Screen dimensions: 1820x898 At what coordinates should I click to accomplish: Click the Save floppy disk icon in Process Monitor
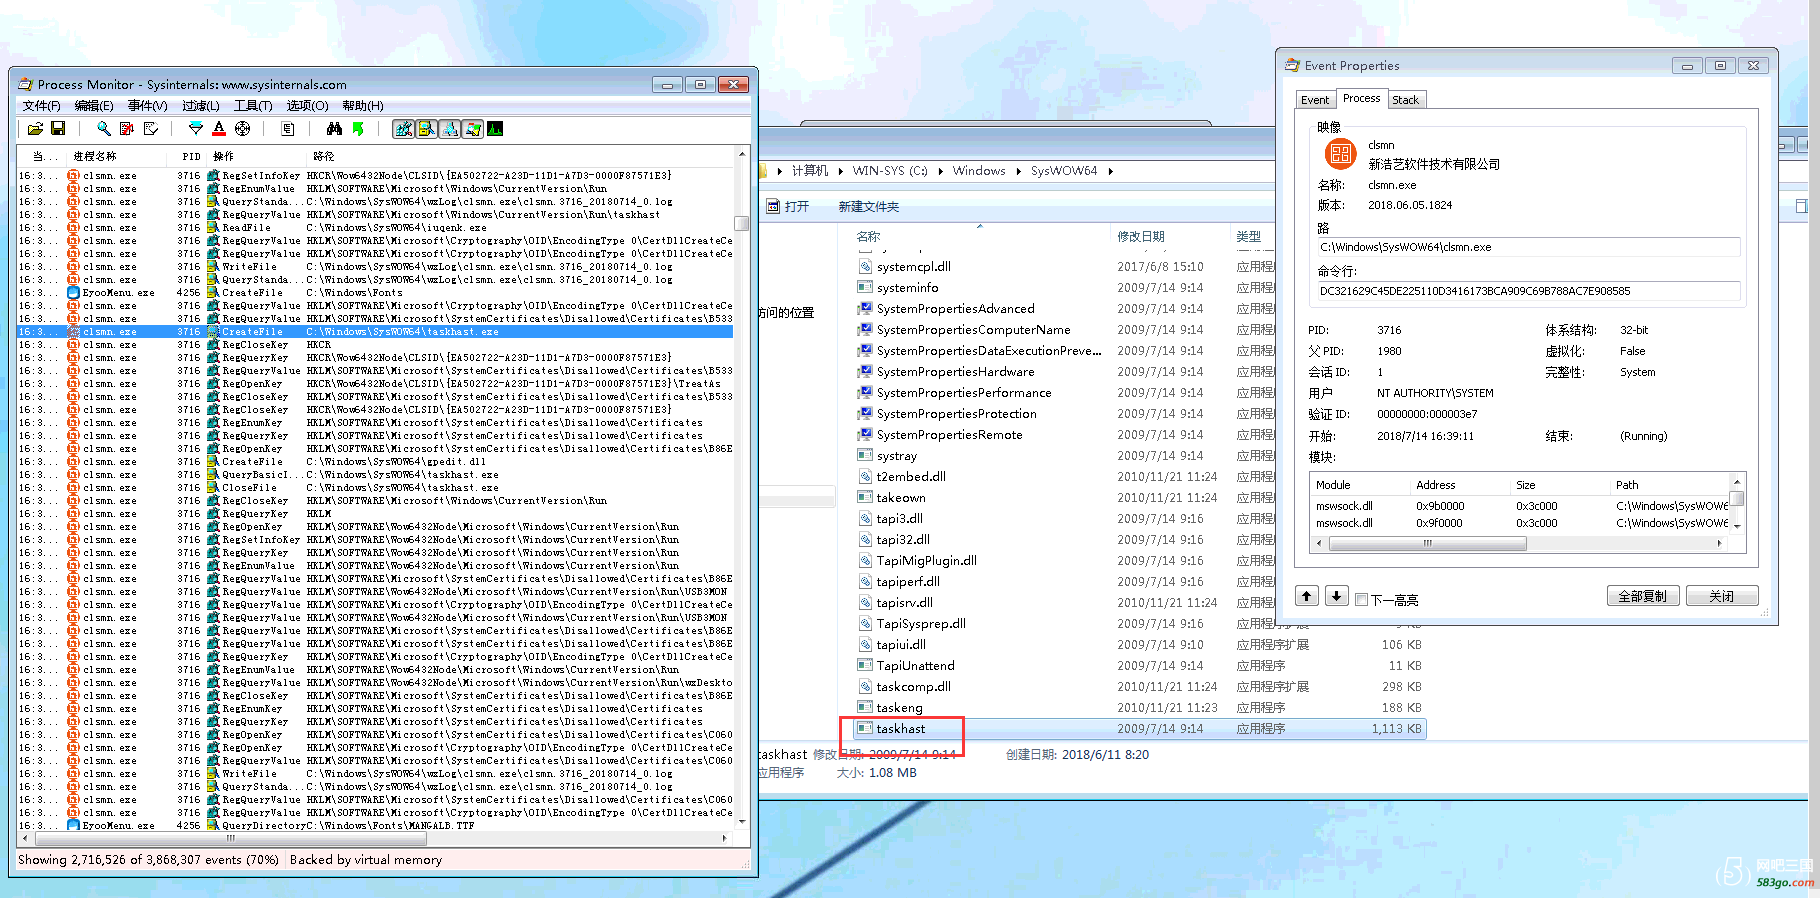click(58, 129)
